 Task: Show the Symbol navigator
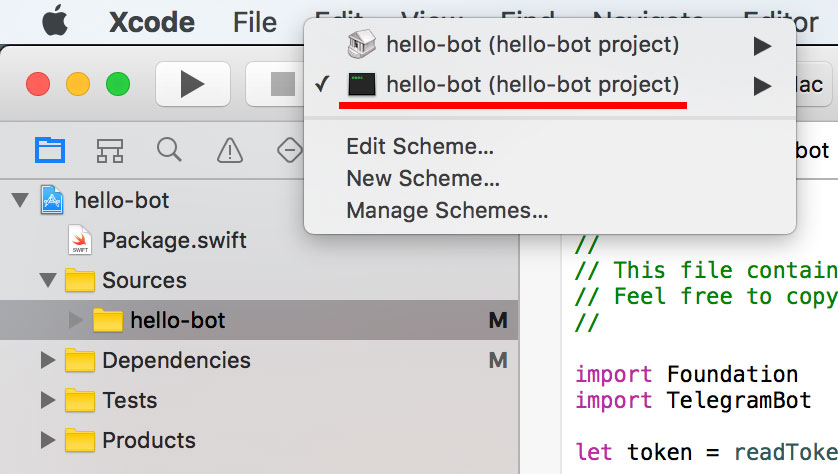click(x=110, y=151)
